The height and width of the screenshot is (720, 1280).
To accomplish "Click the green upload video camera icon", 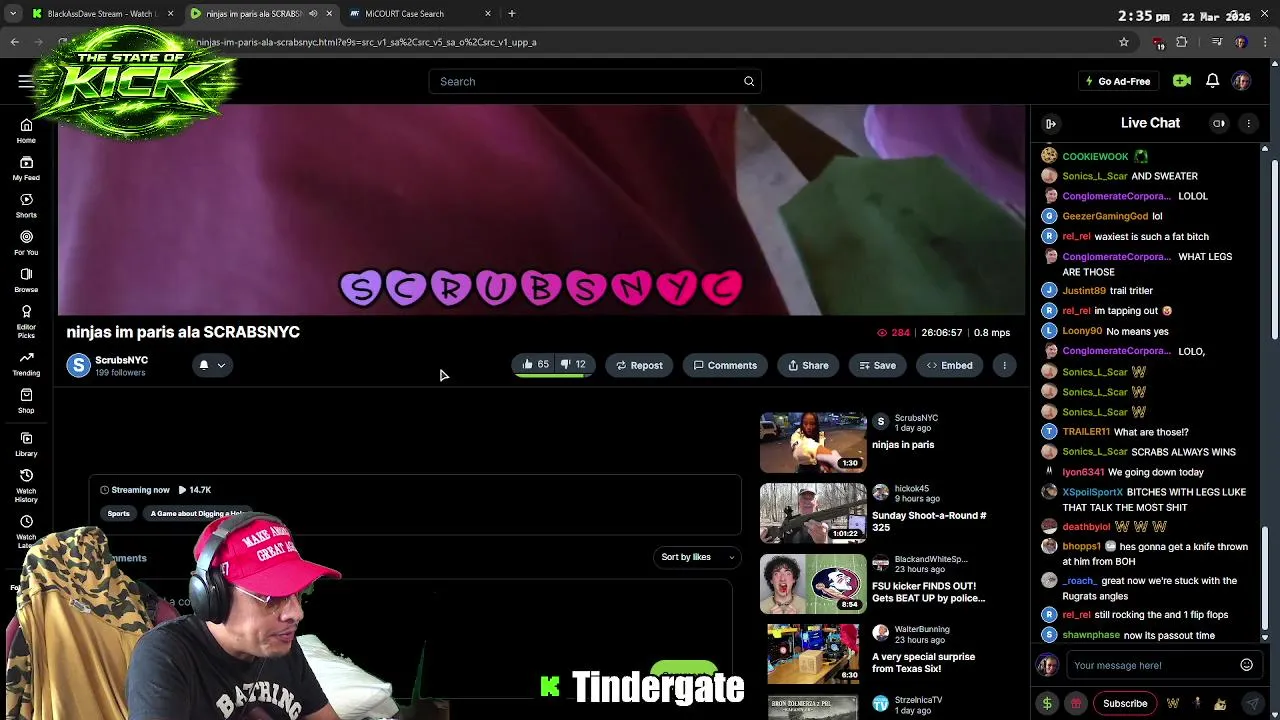I will tap(1182, 81).
